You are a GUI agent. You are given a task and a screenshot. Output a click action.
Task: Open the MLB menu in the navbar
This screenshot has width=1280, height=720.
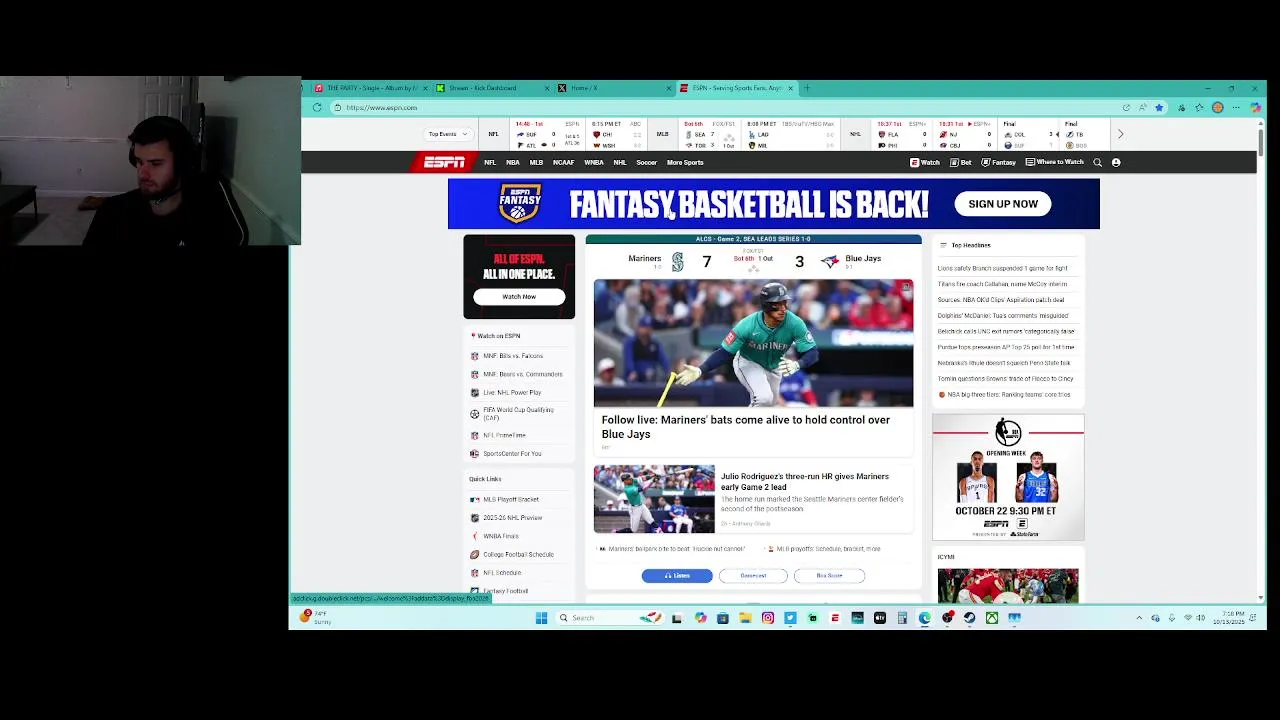536,162
